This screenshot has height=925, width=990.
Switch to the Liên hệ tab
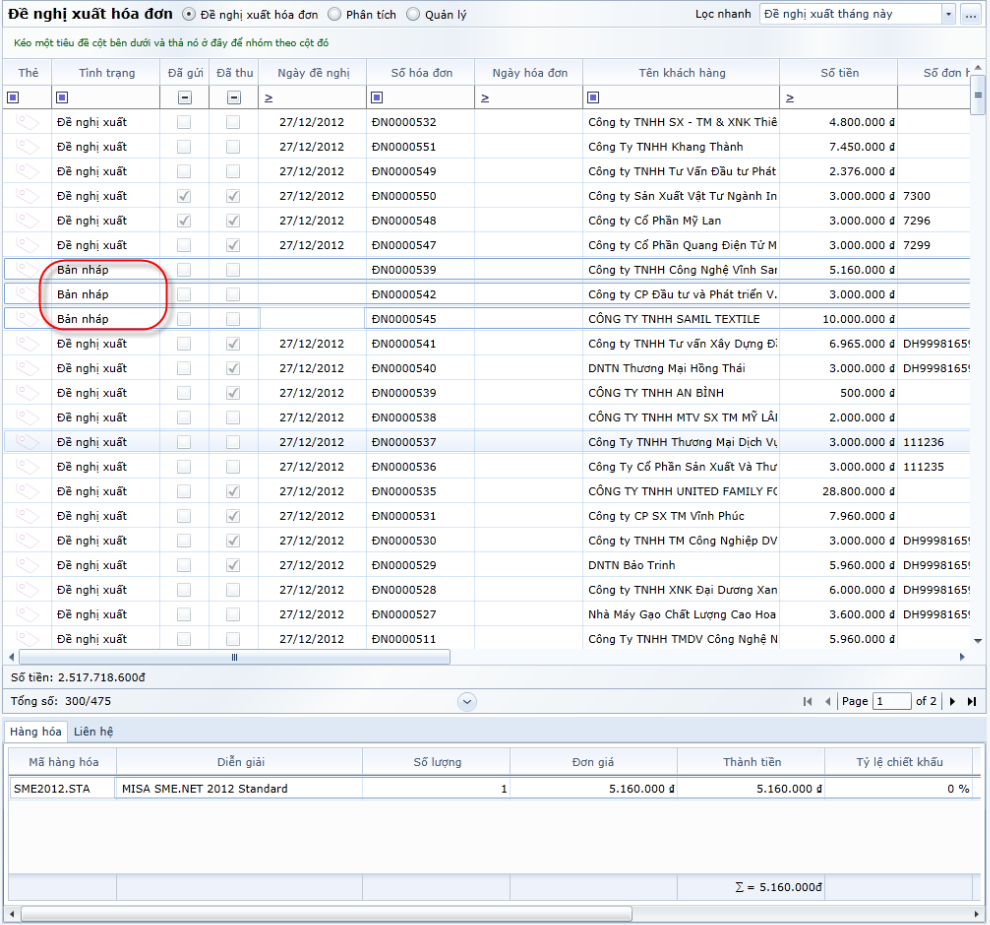(93, 732)
